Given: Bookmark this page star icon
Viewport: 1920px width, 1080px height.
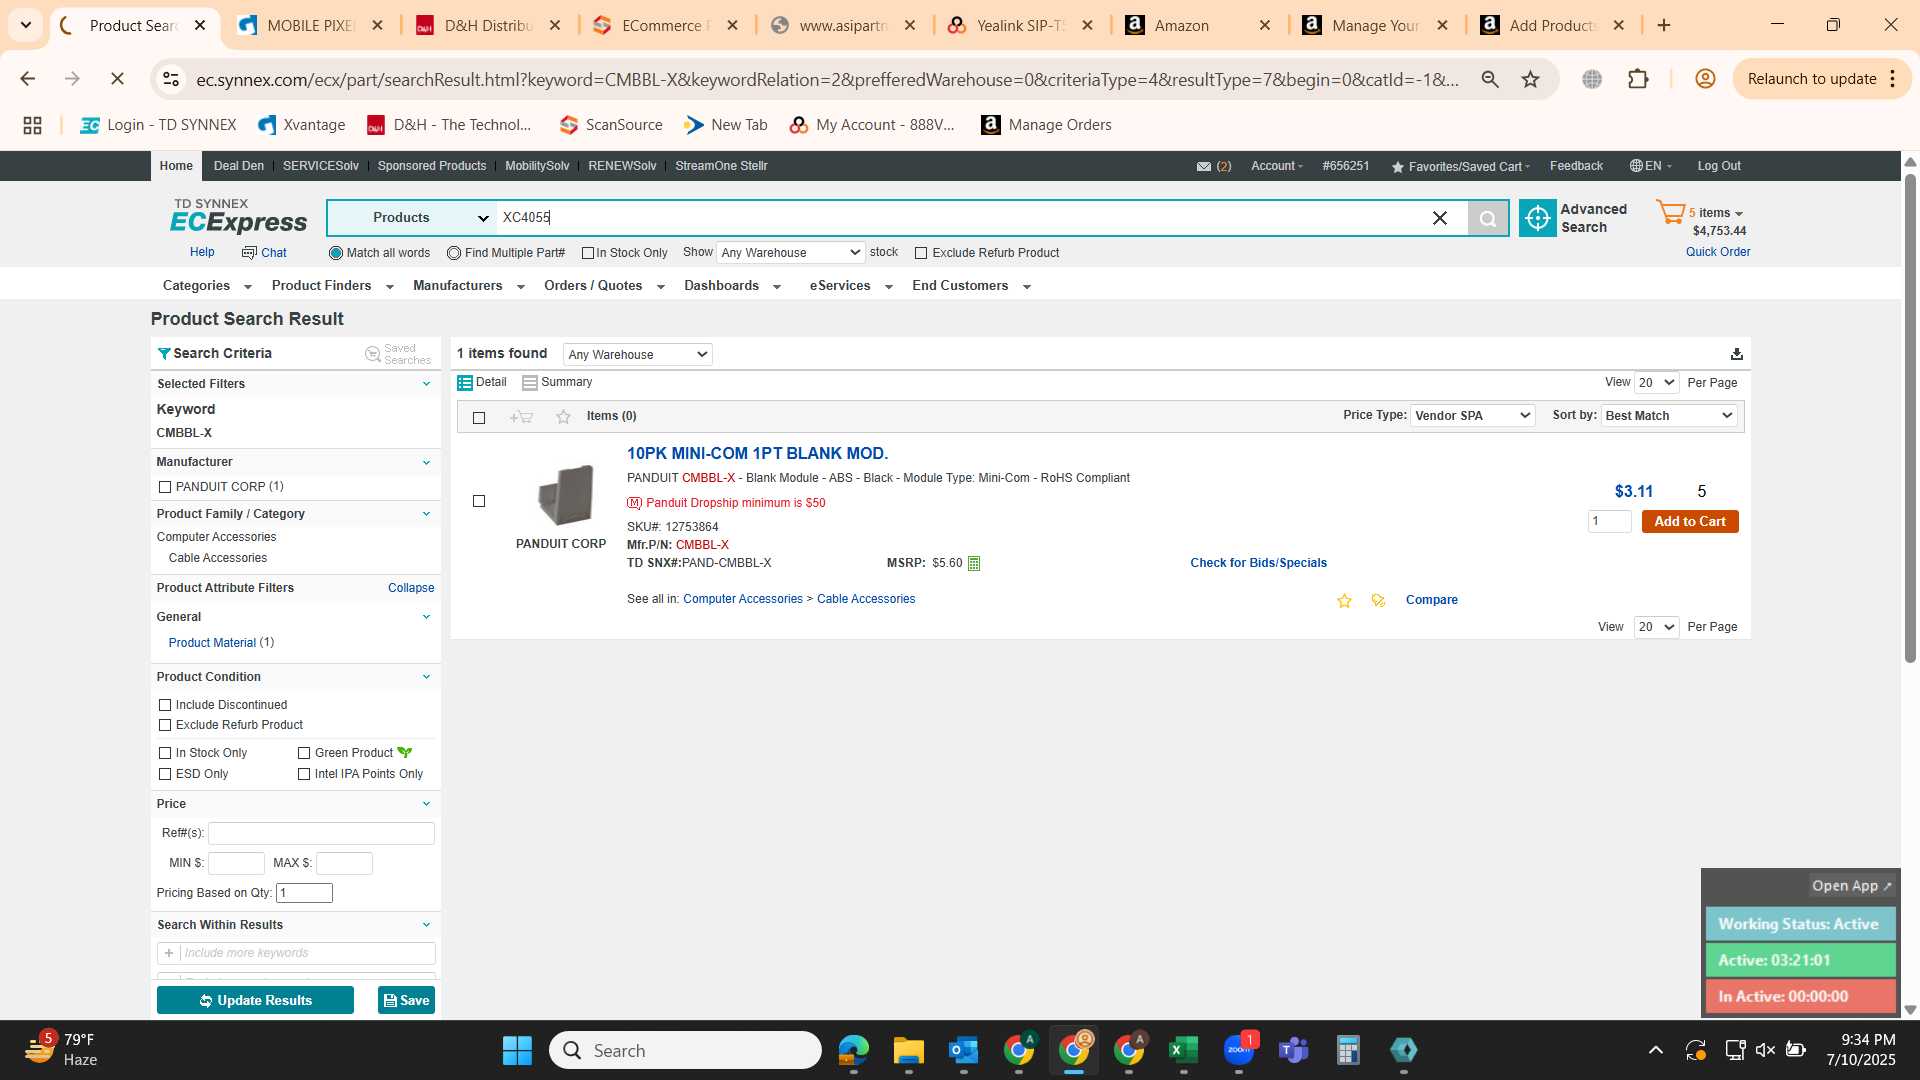Looking at the screenshot, I should pyautogui.click(x=1531, y=79).
